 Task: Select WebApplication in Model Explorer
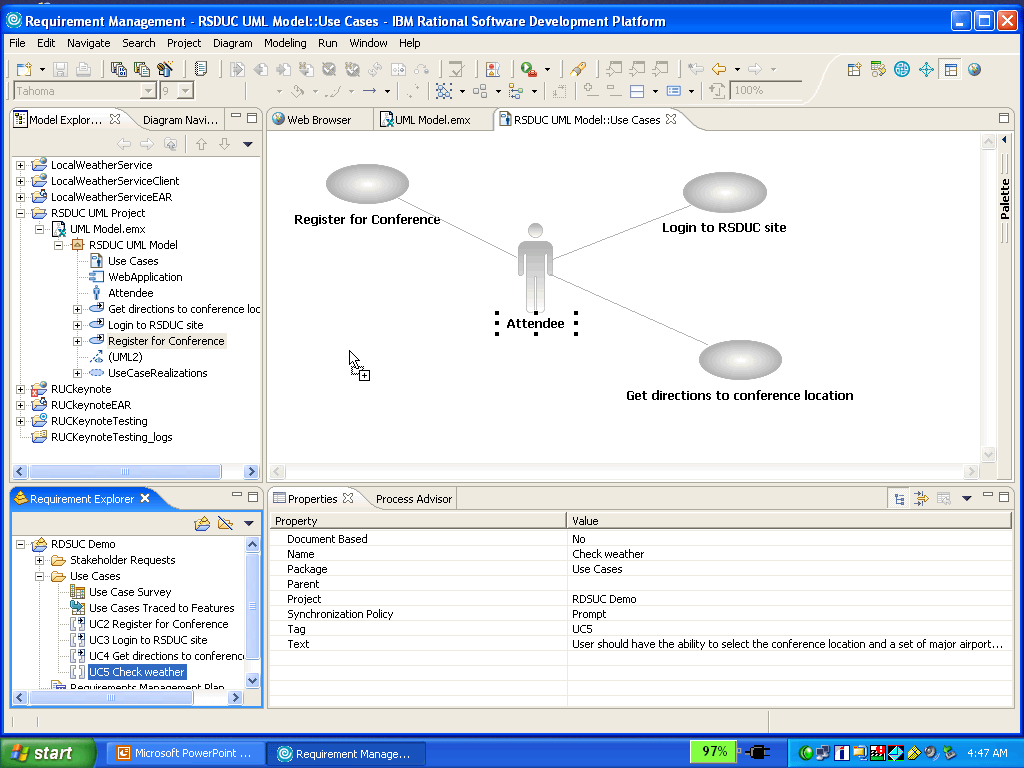(145, 278)
